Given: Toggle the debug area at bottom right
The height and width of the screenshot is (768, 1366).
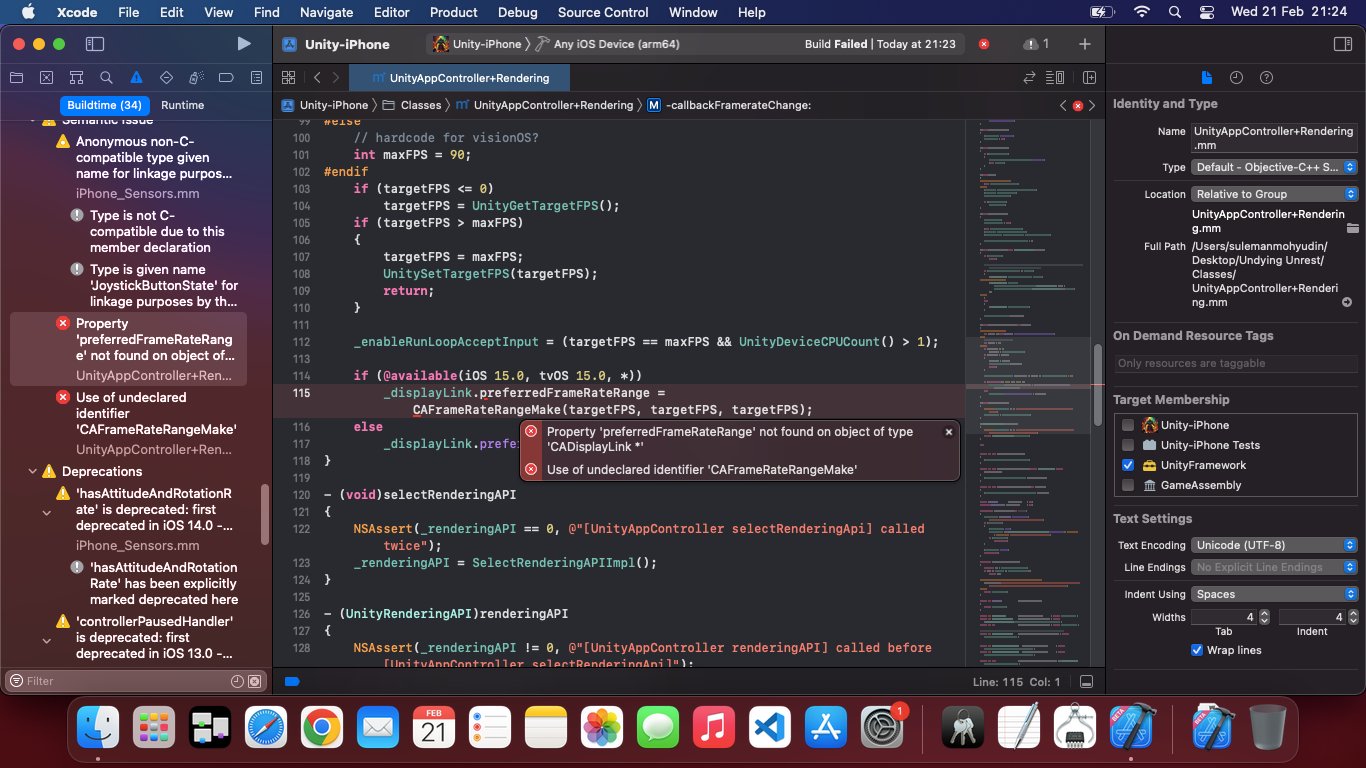Looking at the screenshot, I should click(1087, 682).
